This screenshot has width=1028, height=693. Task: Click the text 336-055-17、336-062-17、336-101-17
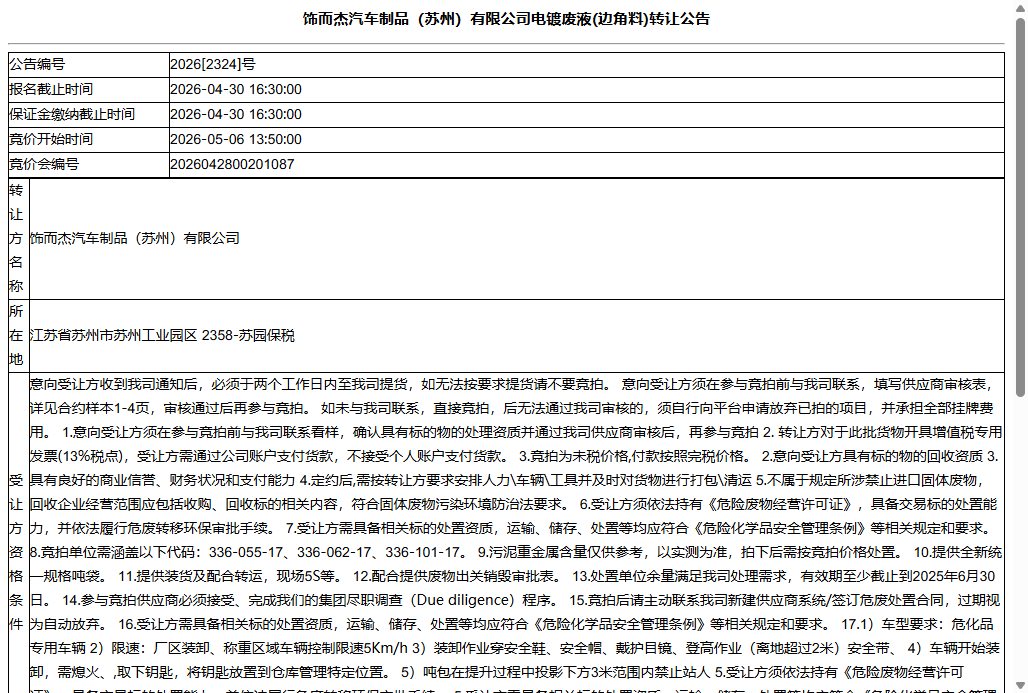(x=334, y=552)
